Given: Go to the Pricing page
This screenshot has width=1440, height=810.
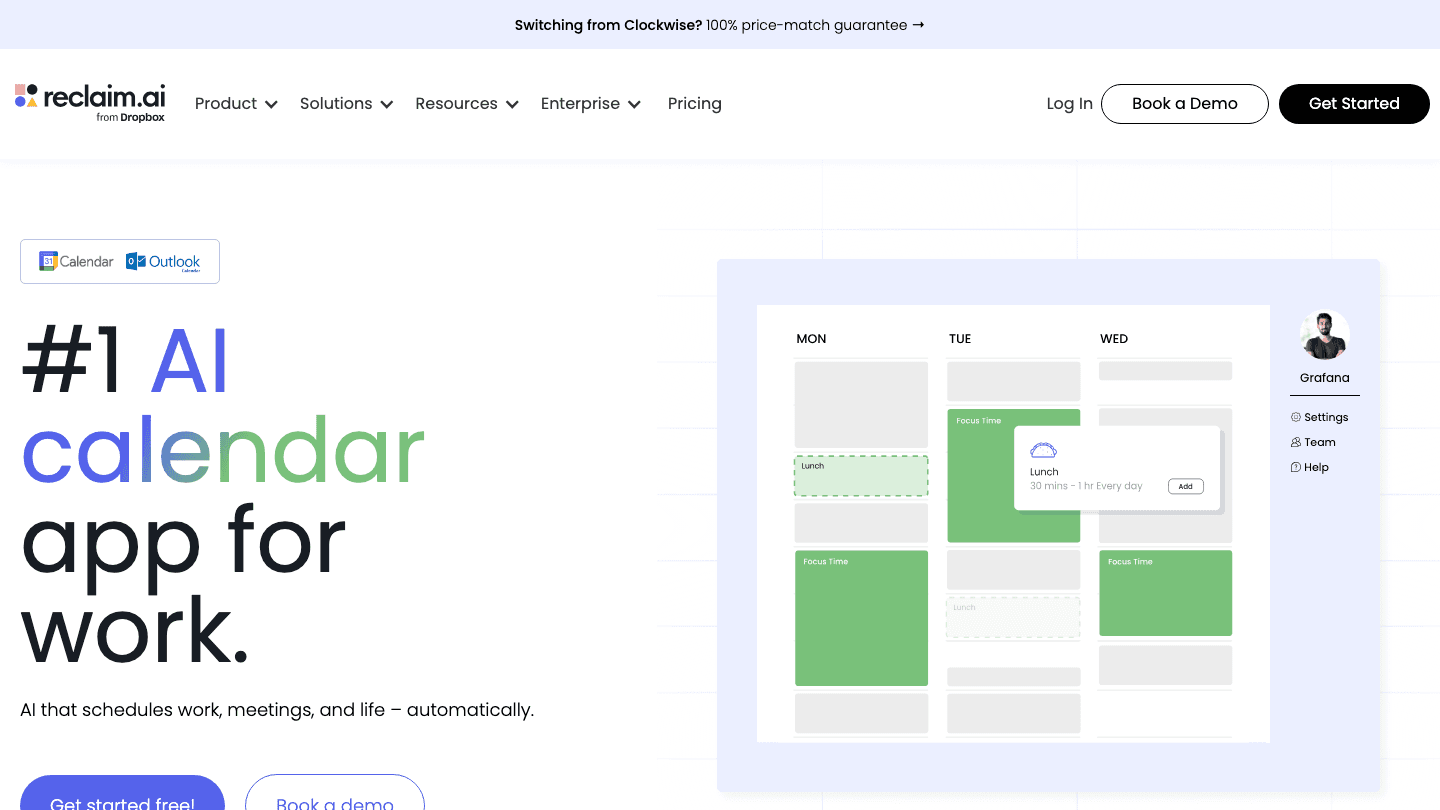Looking at the screenshot, I should tap(695, 104).
